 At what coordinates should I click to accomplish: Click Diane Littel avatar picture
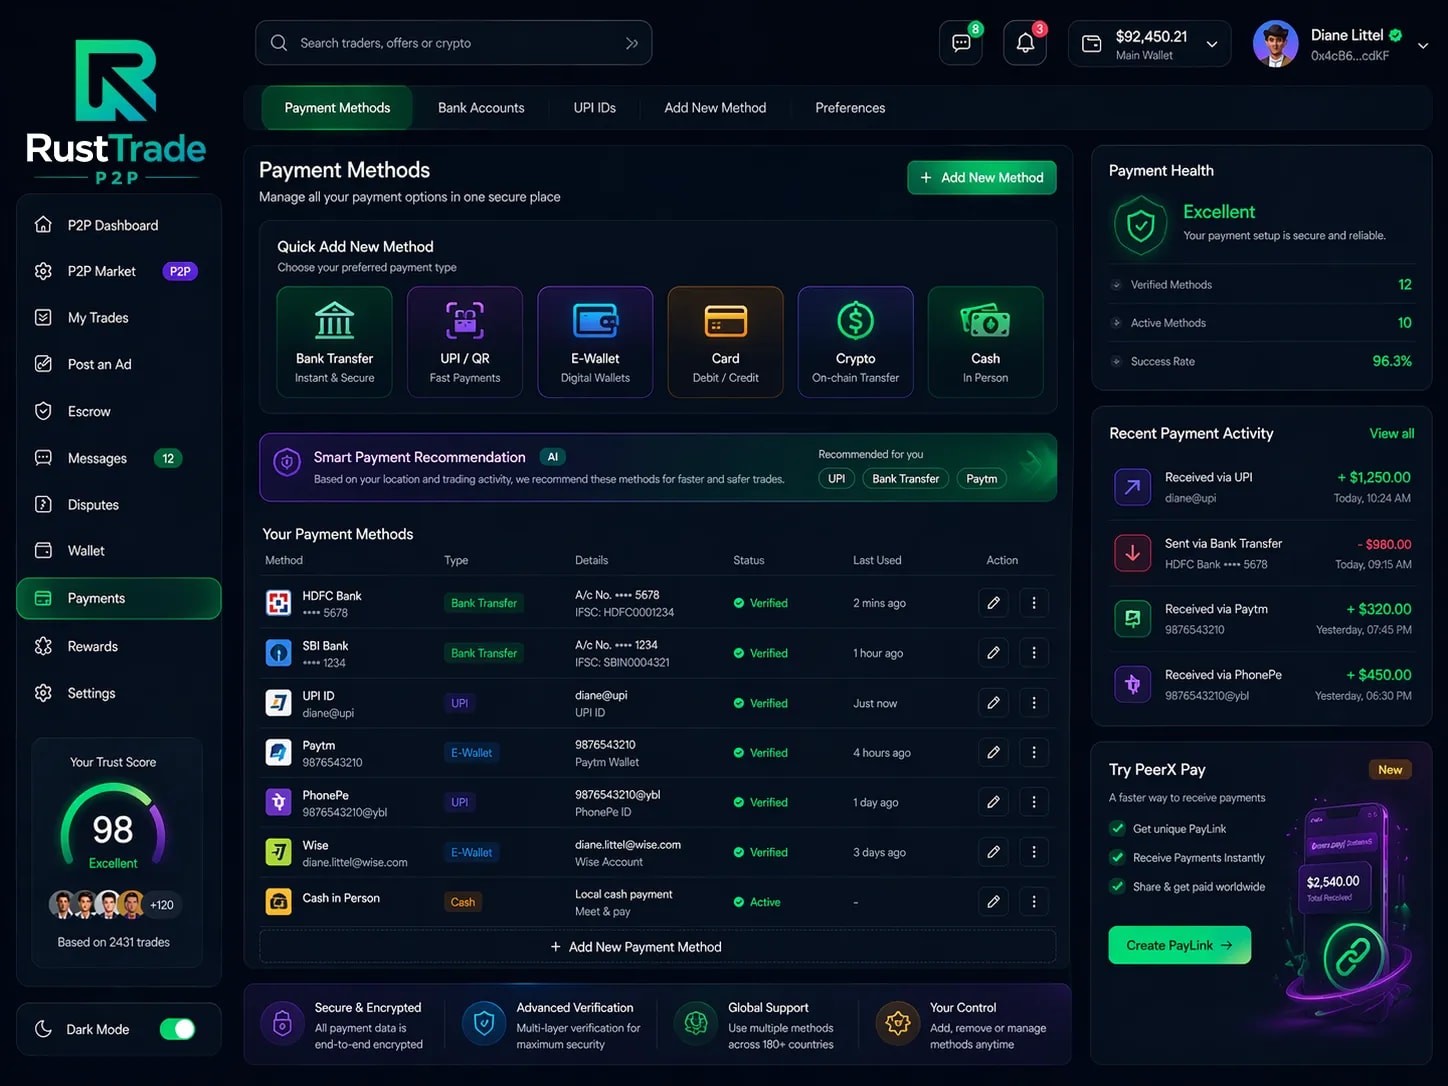coord(1275,44)
